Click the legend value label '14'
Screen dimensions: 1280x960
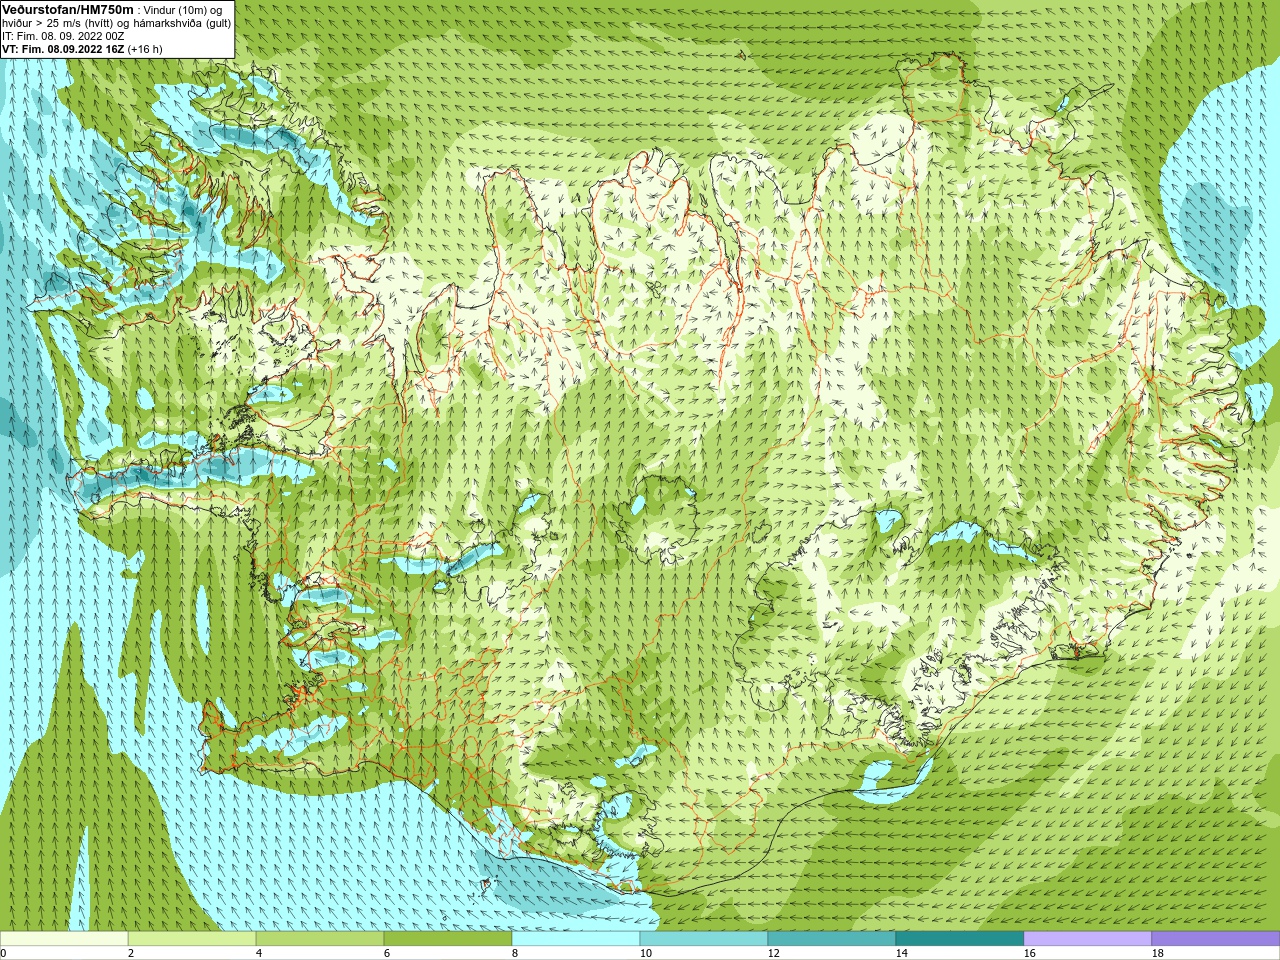point(902,953)
